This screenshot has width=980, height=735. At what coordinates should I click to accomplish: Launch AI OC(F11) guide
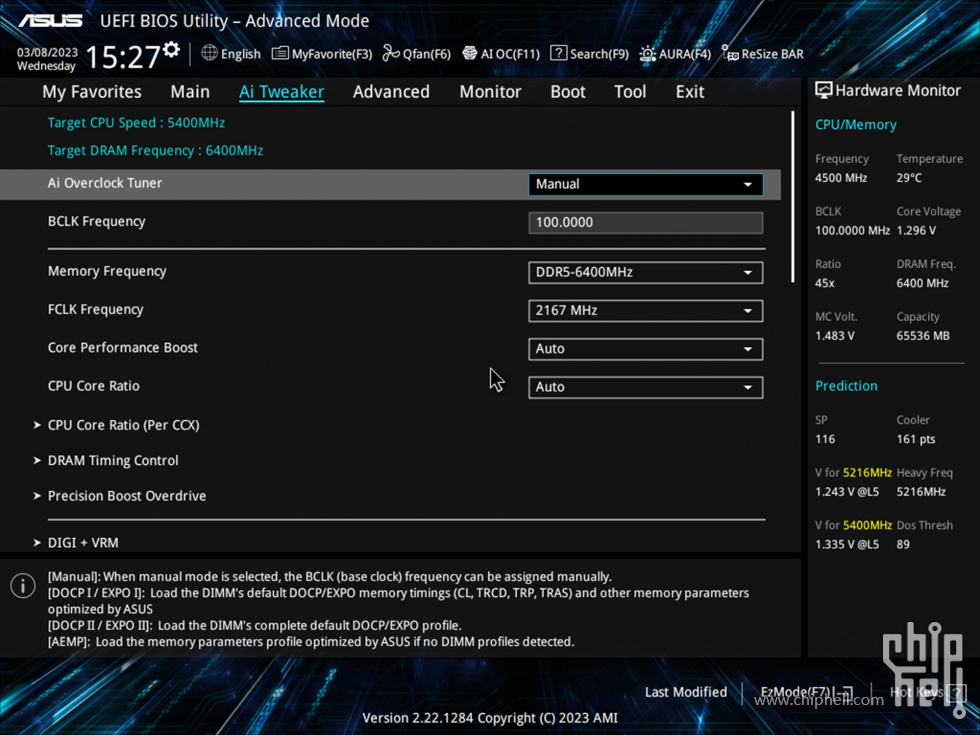click(x=501, y=54)
